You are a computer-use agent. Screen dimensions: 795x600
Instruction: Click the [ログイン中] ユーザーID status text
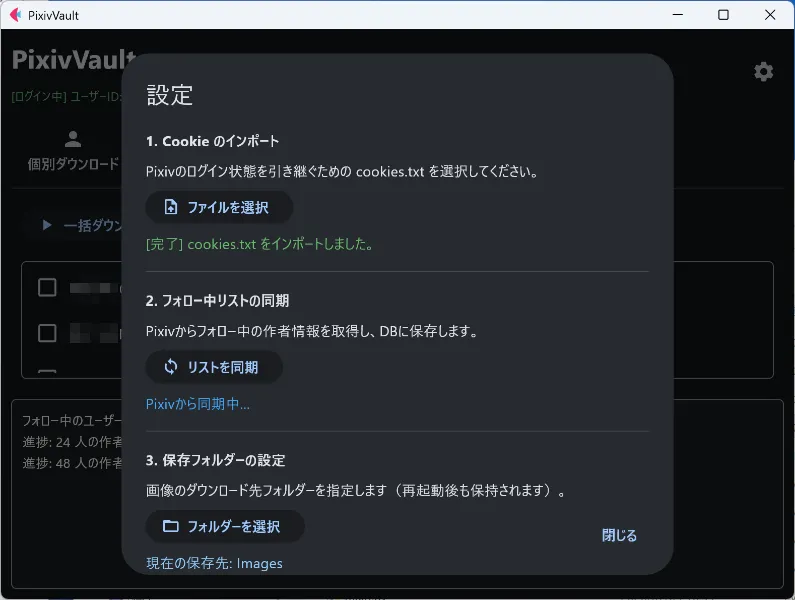pyautogui.click(x=66, y=96)
